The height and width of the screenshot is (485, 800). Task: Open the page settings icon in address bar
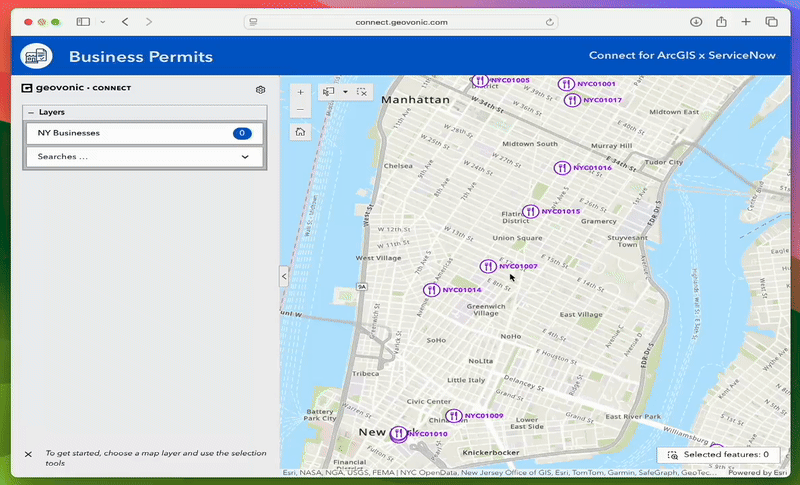[x=253, y=22]
